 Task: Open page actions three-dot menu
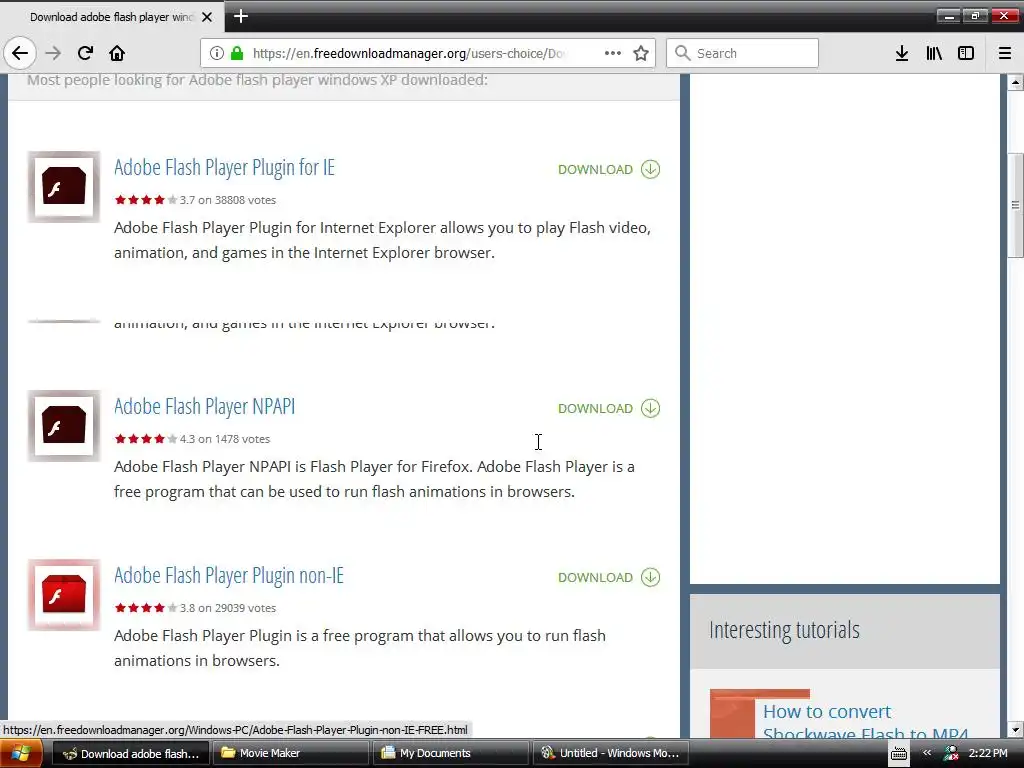tap(613, 53)
